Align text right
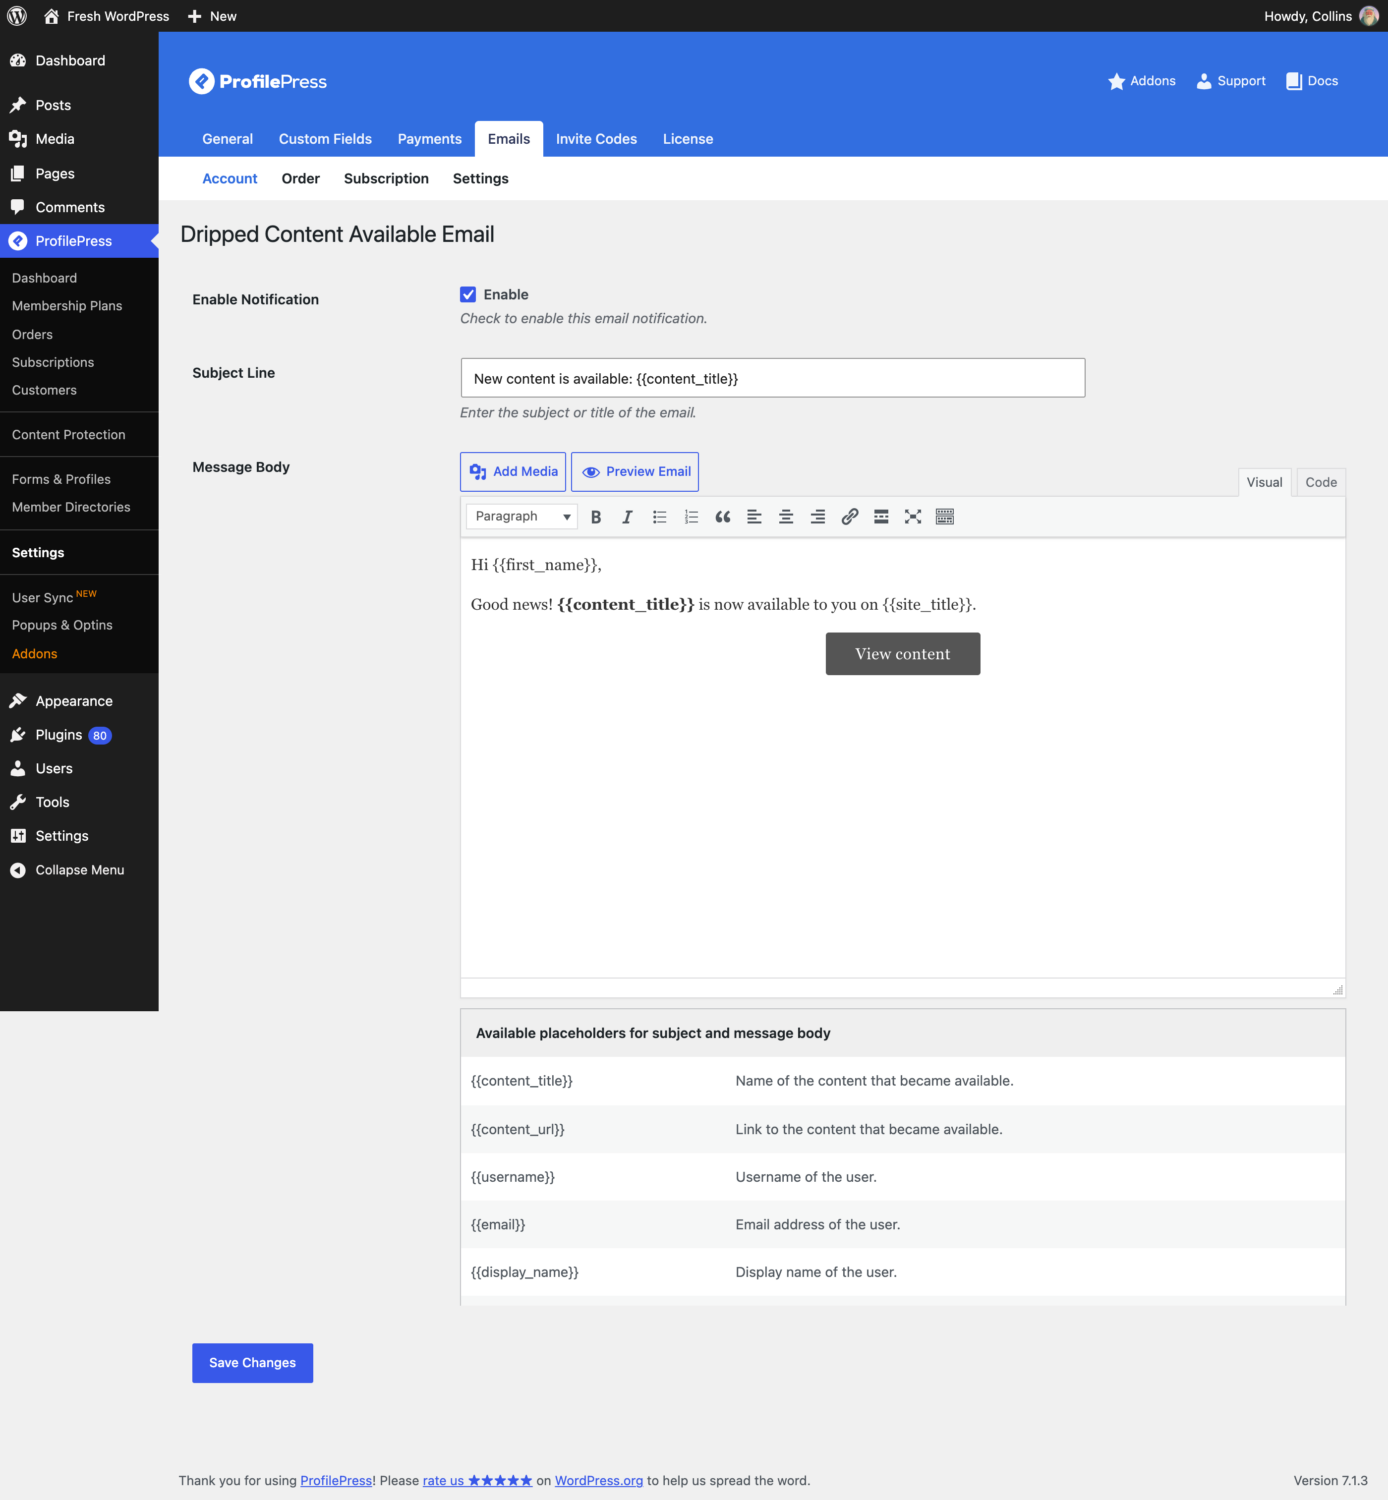This screenshot has width=1388, height=1500. [818, 517]
